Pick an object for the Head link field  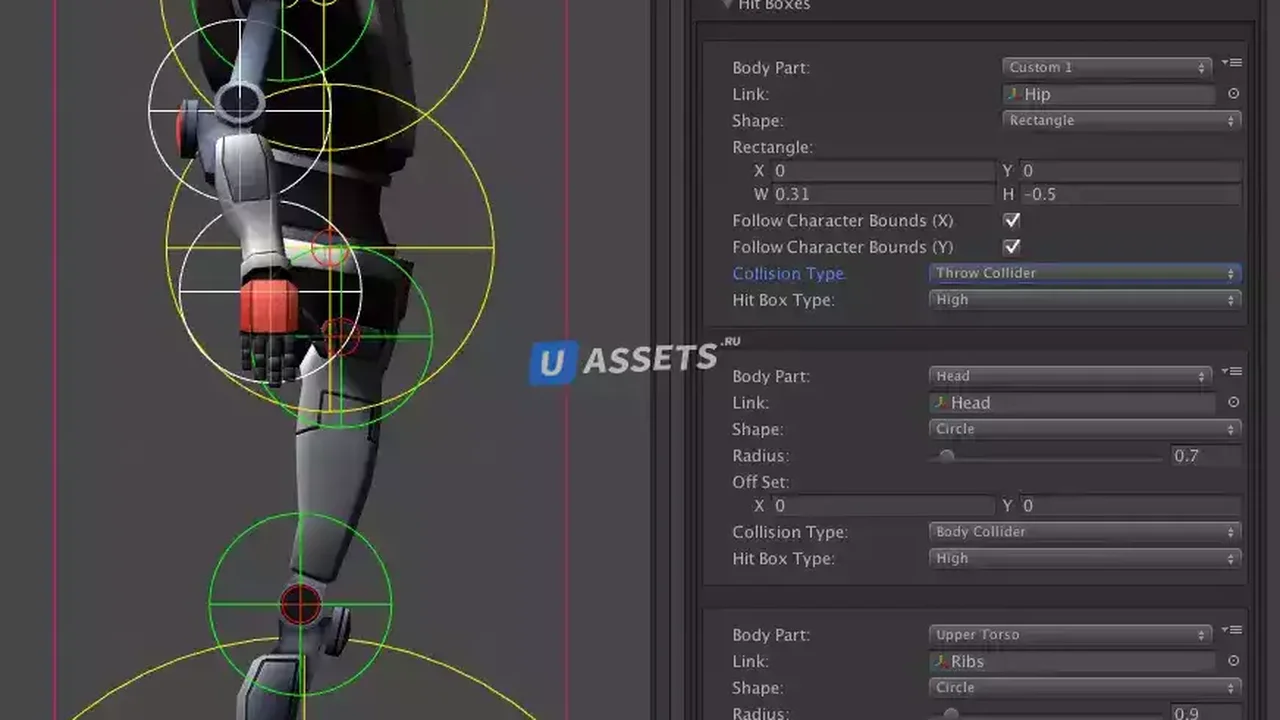(1233, 403)
